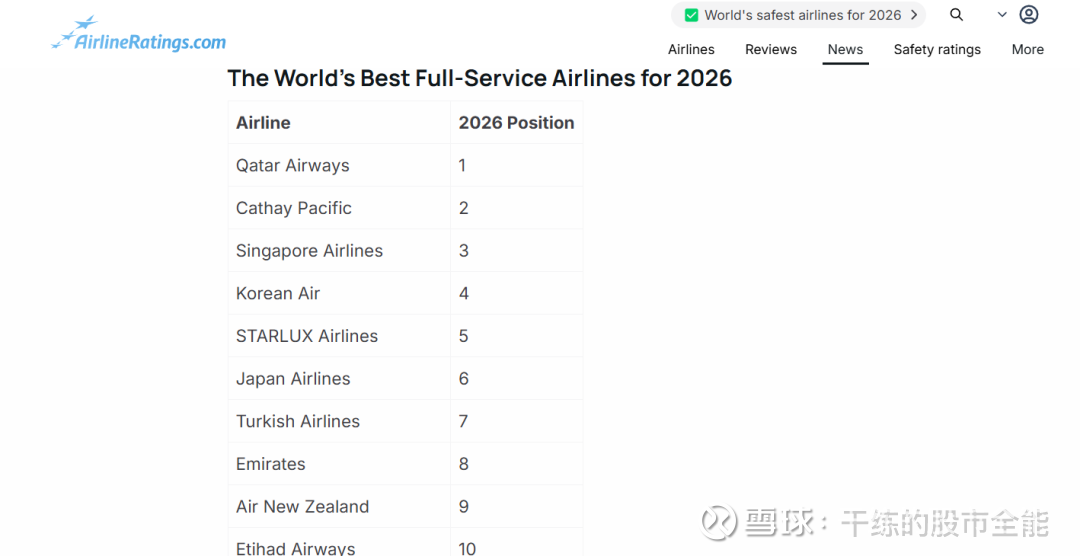Click the AirlineRatings.com logo
The image size is (1080, 556).
click(139, 36)
